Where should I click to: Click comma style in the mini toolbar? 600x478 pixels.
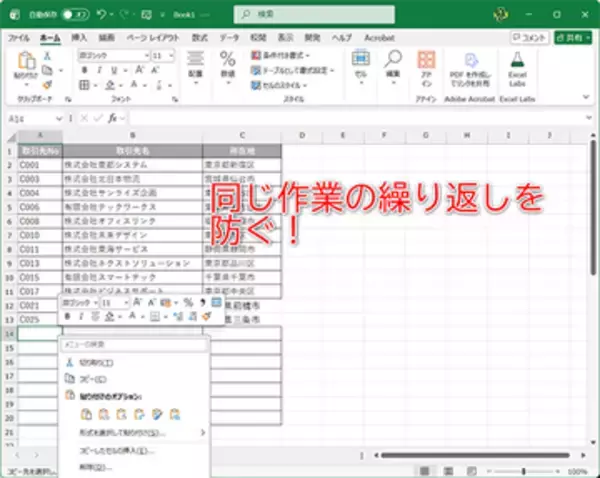(202, 303)
